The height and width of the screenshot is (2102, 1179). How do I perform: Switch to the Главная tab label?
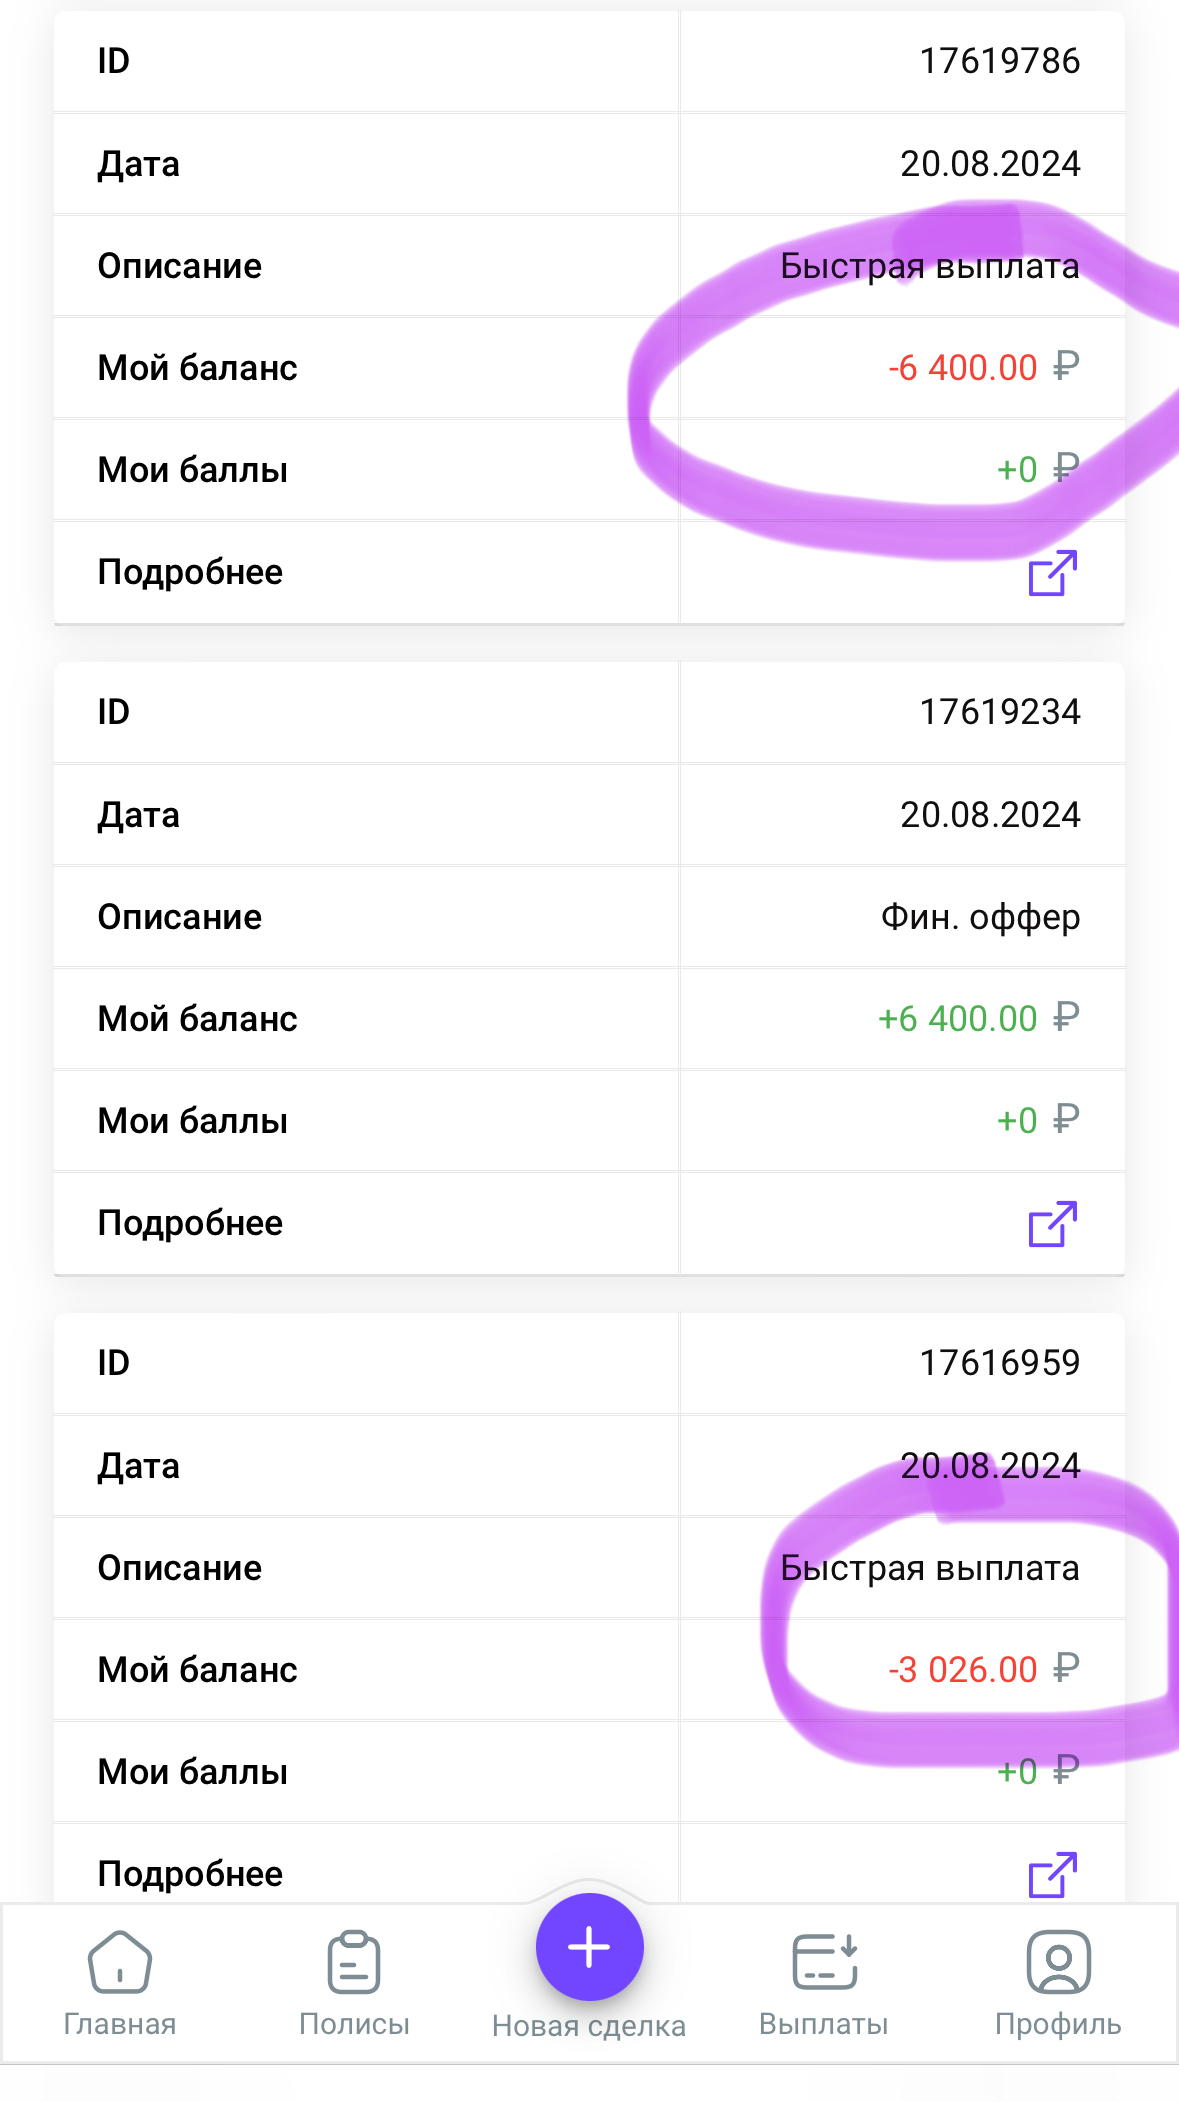120,2024
